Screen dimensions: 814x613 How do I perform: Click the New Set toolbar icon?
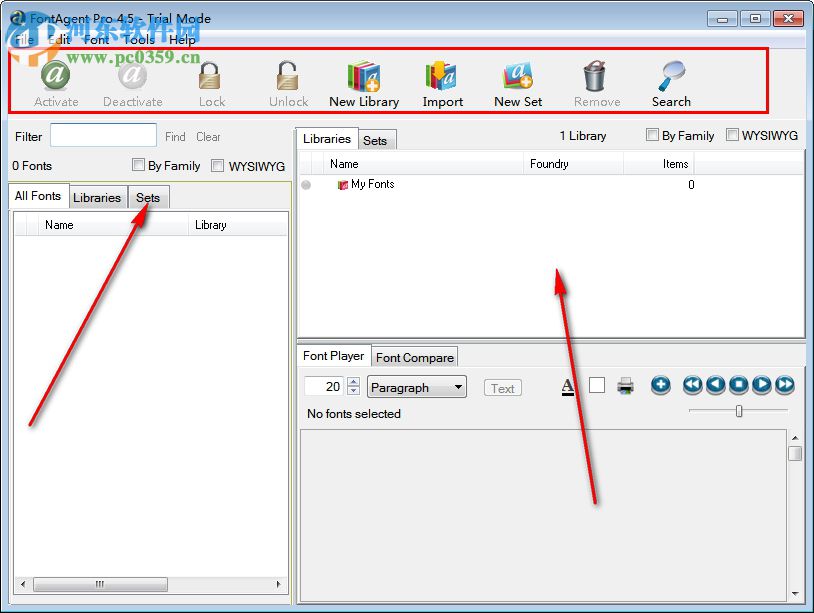pos(517,83)
